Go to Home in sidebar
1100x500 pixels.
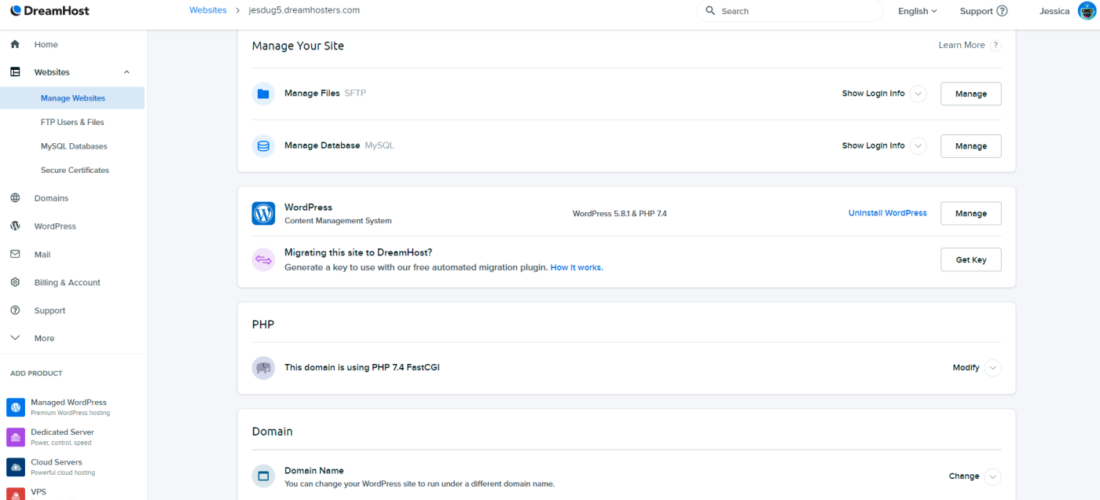[46, 44]
